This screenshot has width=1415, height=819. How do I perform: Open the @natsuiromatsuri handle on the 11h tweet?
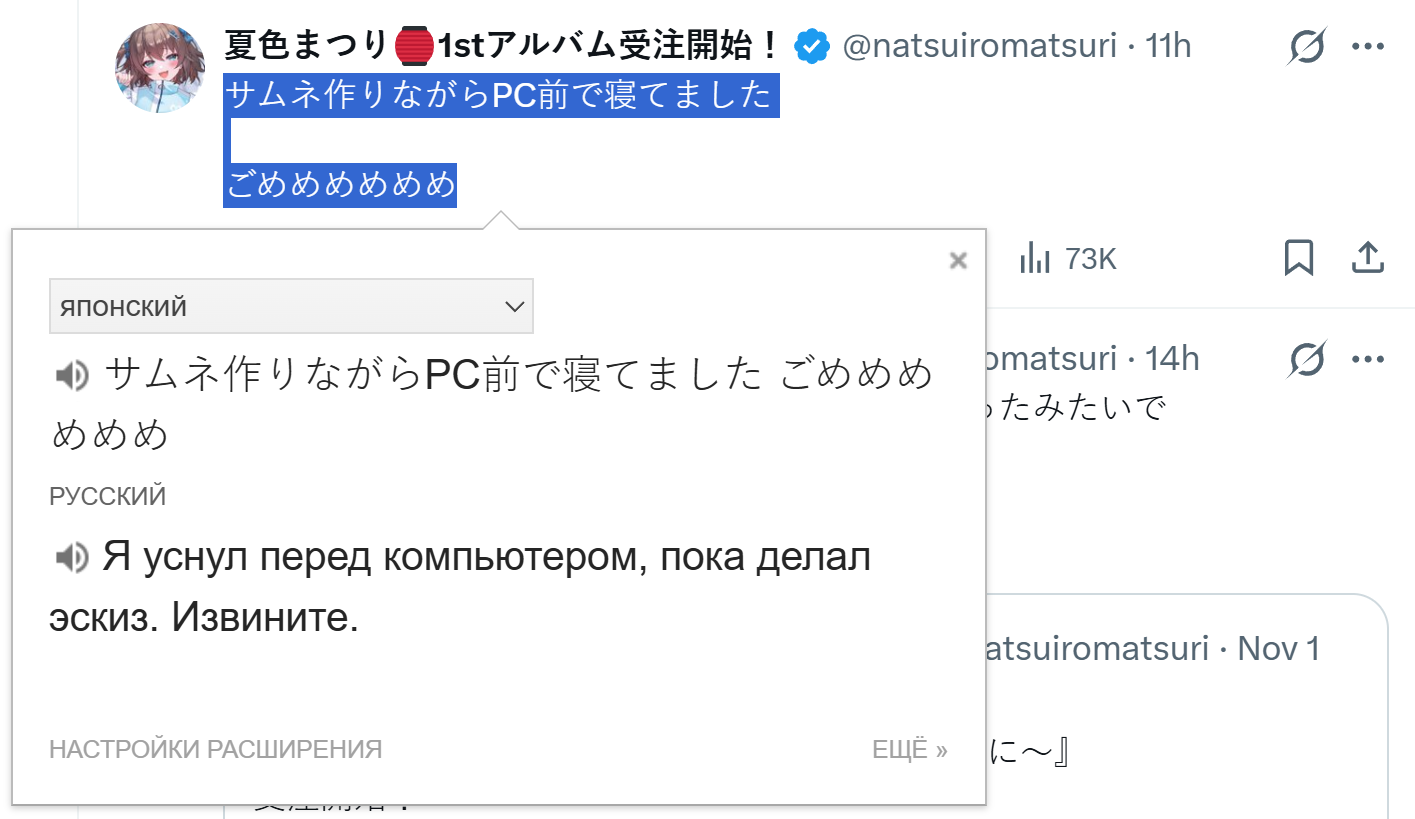tap(979, 46)
